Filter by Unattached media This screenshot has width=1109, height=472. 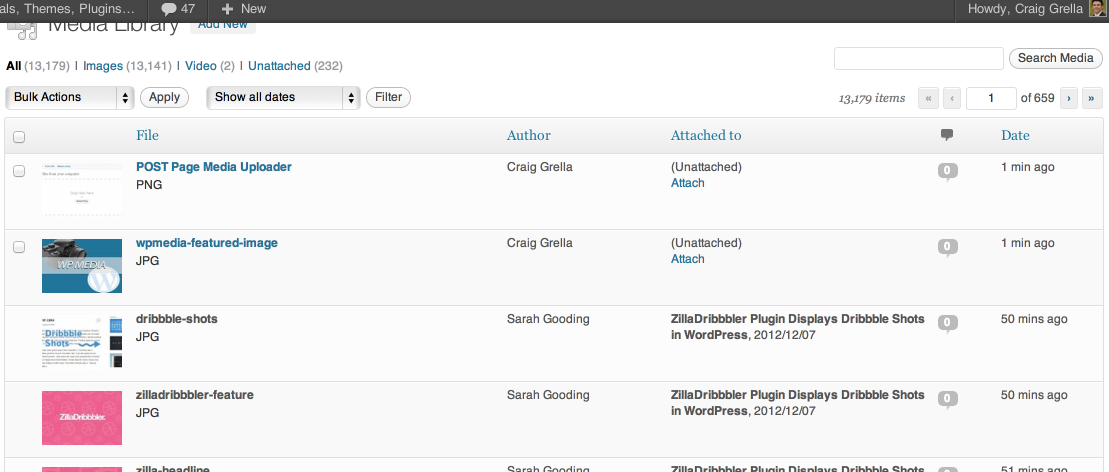click(279, 66)
